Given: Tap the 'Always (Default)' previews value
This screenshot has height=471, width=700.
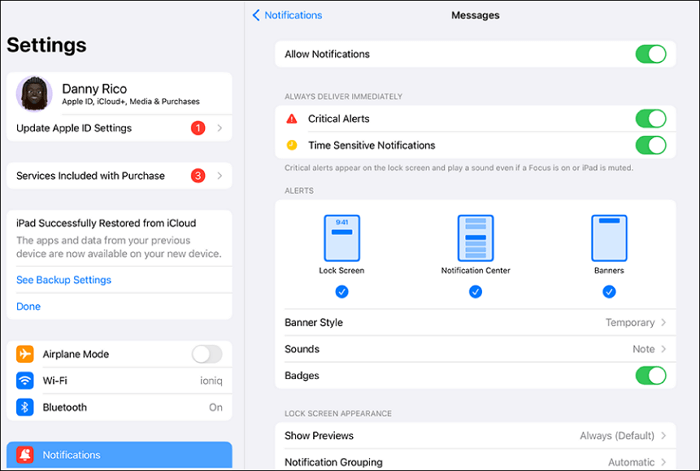Looking at the screenshot, I should [x=617, y=436].
